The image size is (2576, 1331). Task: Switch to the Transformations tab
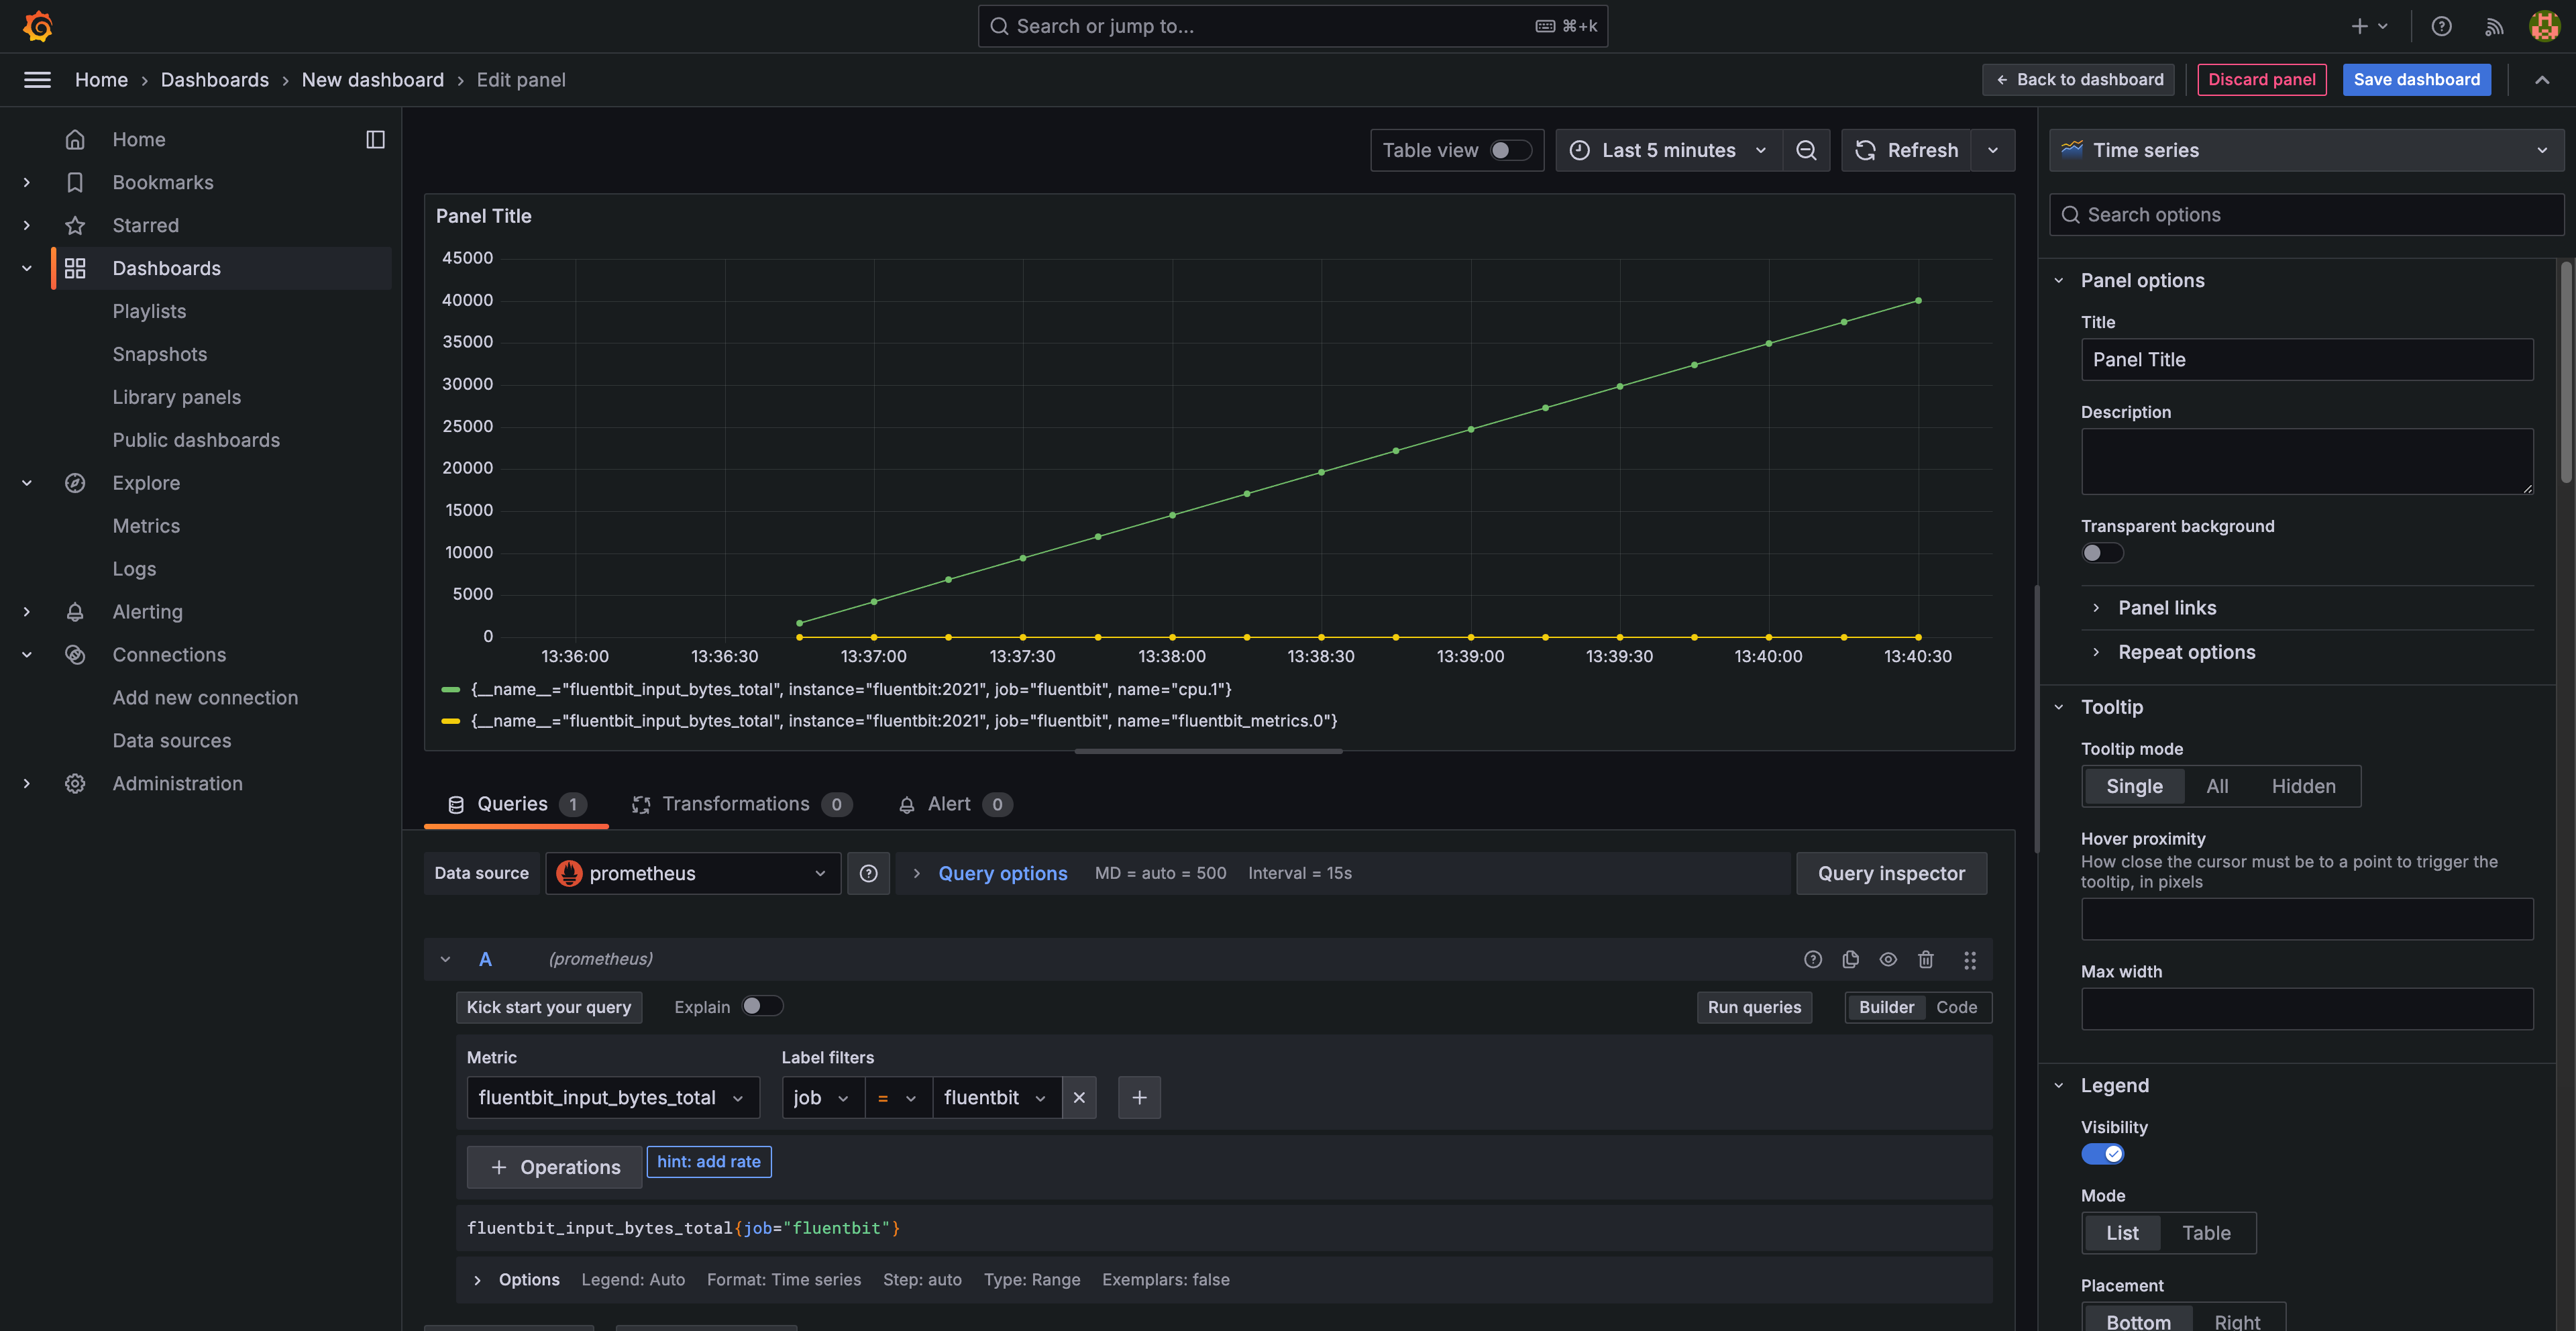point(735,804)
